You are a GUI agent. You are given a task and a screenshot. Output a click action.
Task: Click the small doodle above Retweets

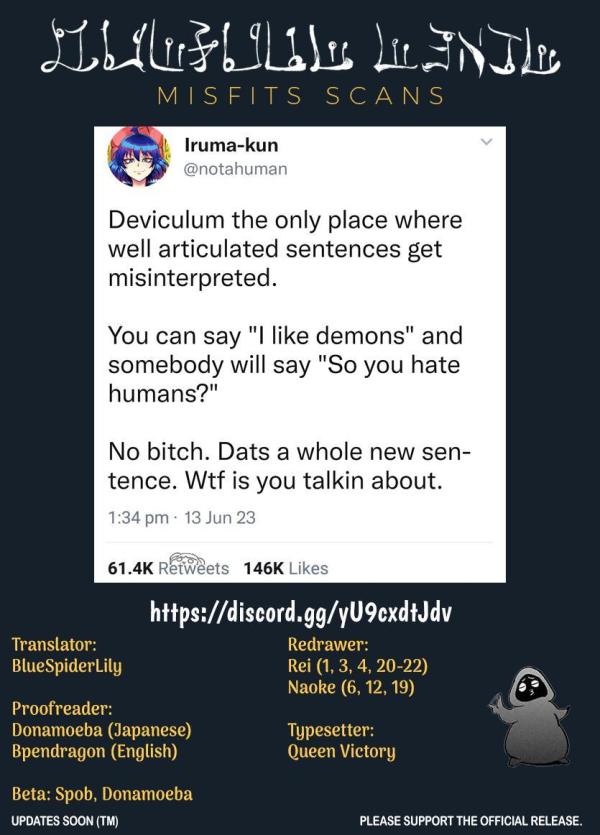pos(186,559)
